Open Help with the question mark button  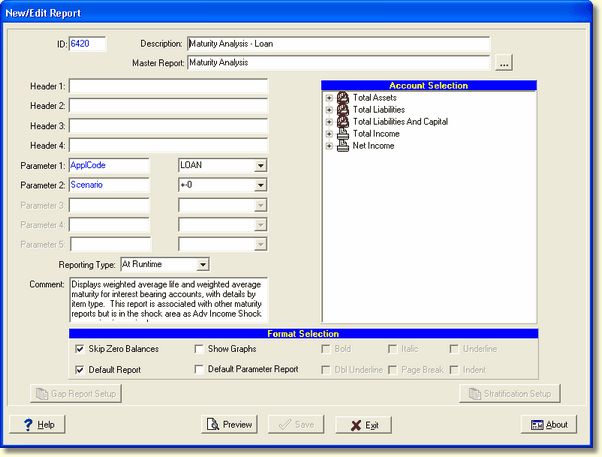coord(39,425)
